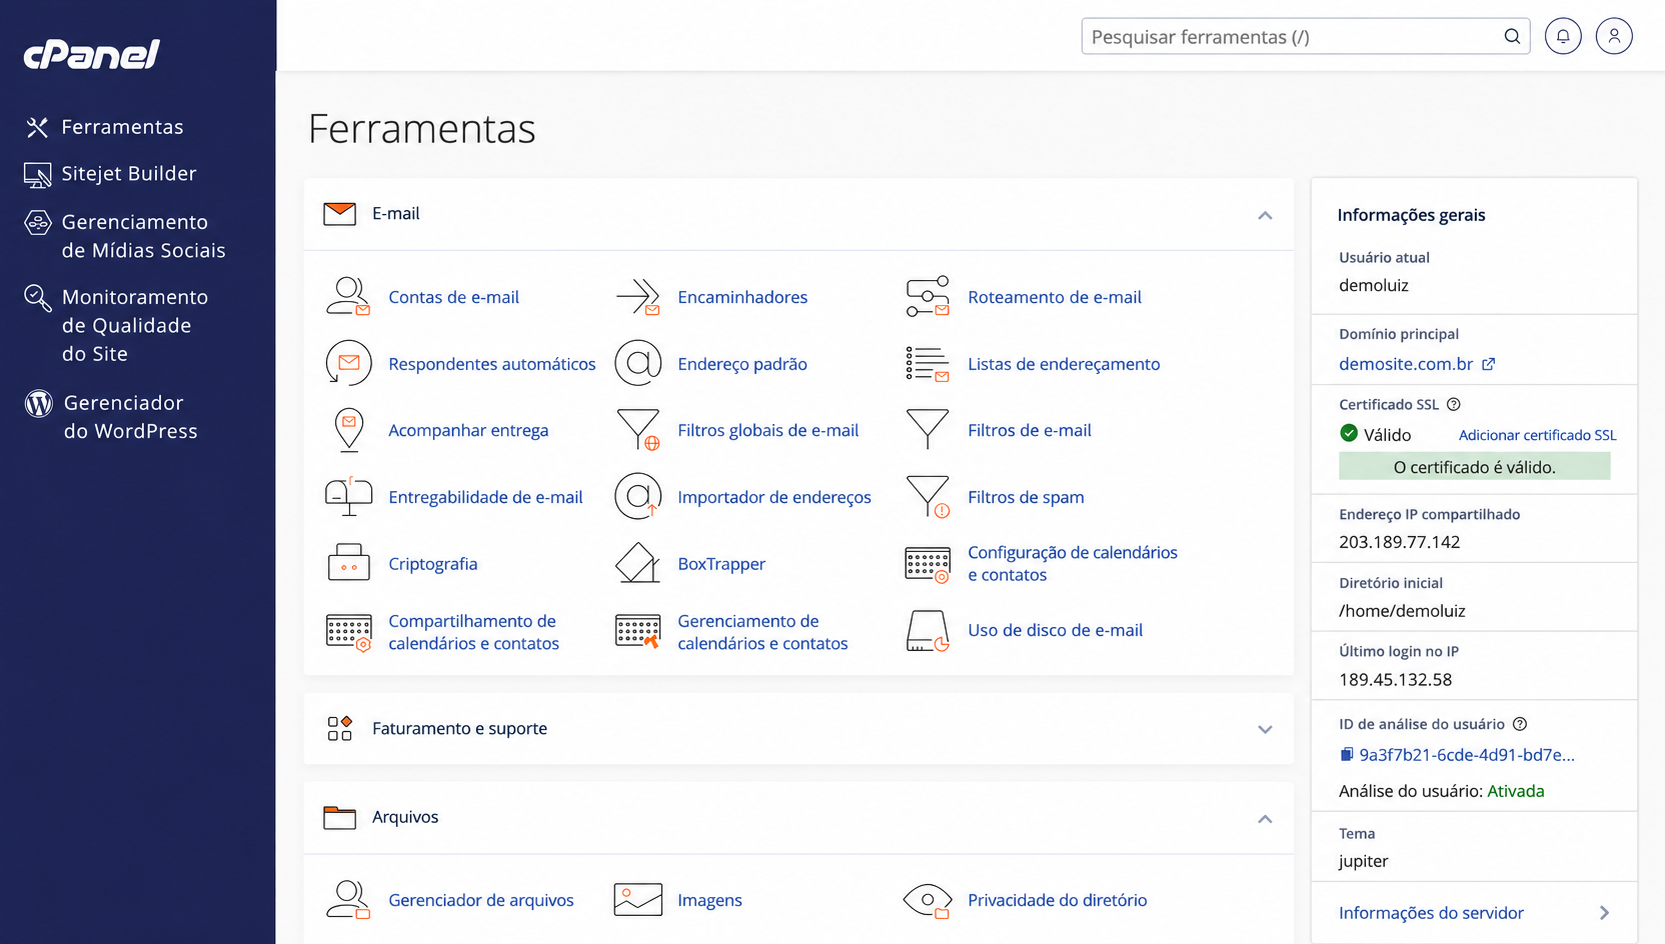Click the Arquivos section header title
Viewport: 1665px width, 944px height.
click(x=405, y=817)
